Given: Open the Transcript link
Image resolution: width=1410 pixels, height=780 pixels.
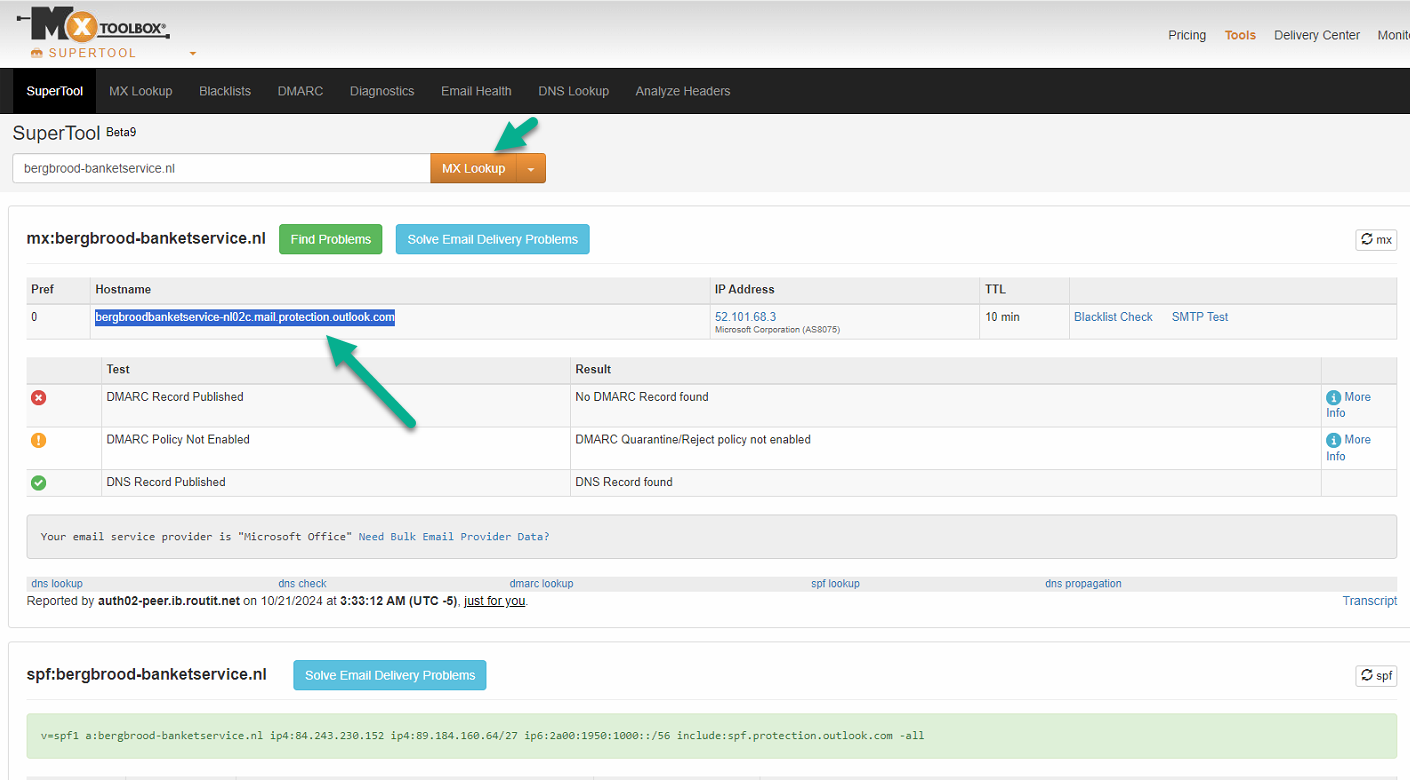Looking at the screenshot, I should tap(1370, 601).
